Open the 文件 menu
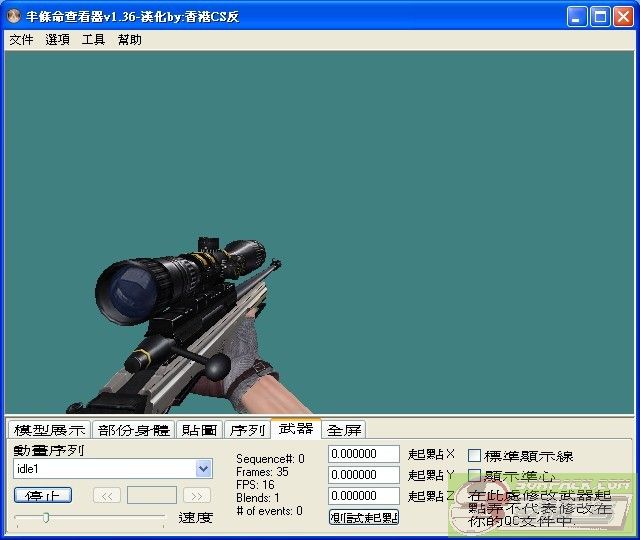This screenshot has width=640, height=540. 21,40
